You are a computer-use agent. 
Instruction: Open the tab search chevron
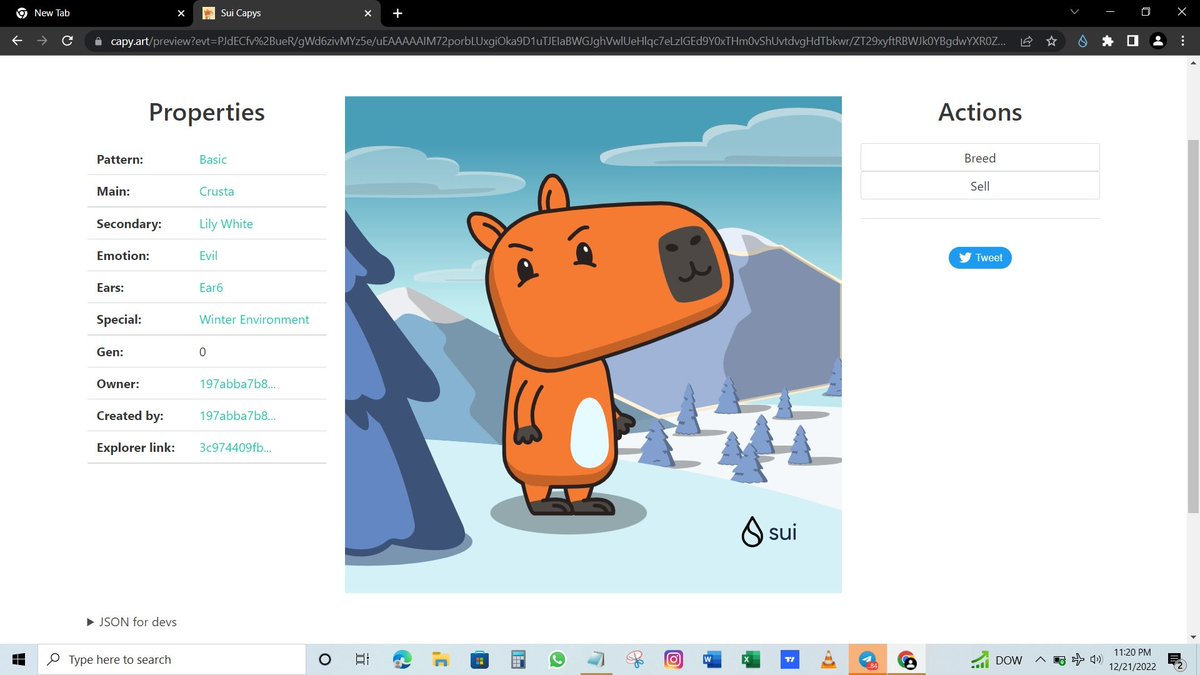tap(1075, 12)
